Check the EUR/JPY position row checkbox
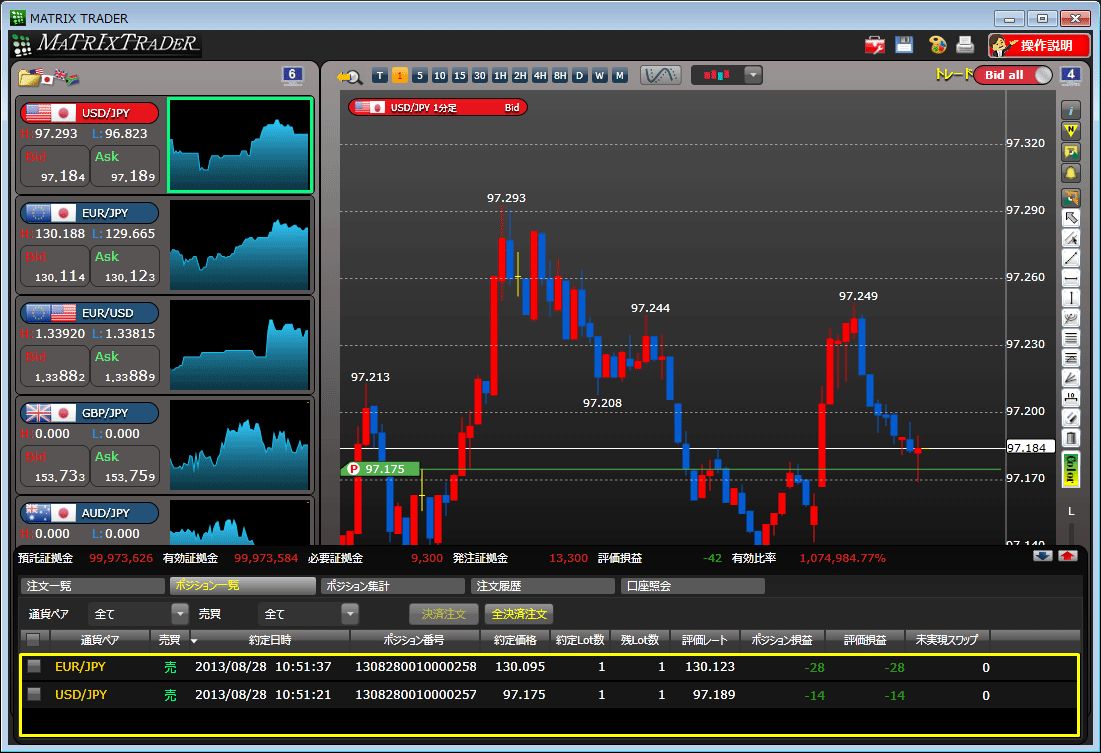Viewport: 1101px width, 753px height. pos(34,667)
